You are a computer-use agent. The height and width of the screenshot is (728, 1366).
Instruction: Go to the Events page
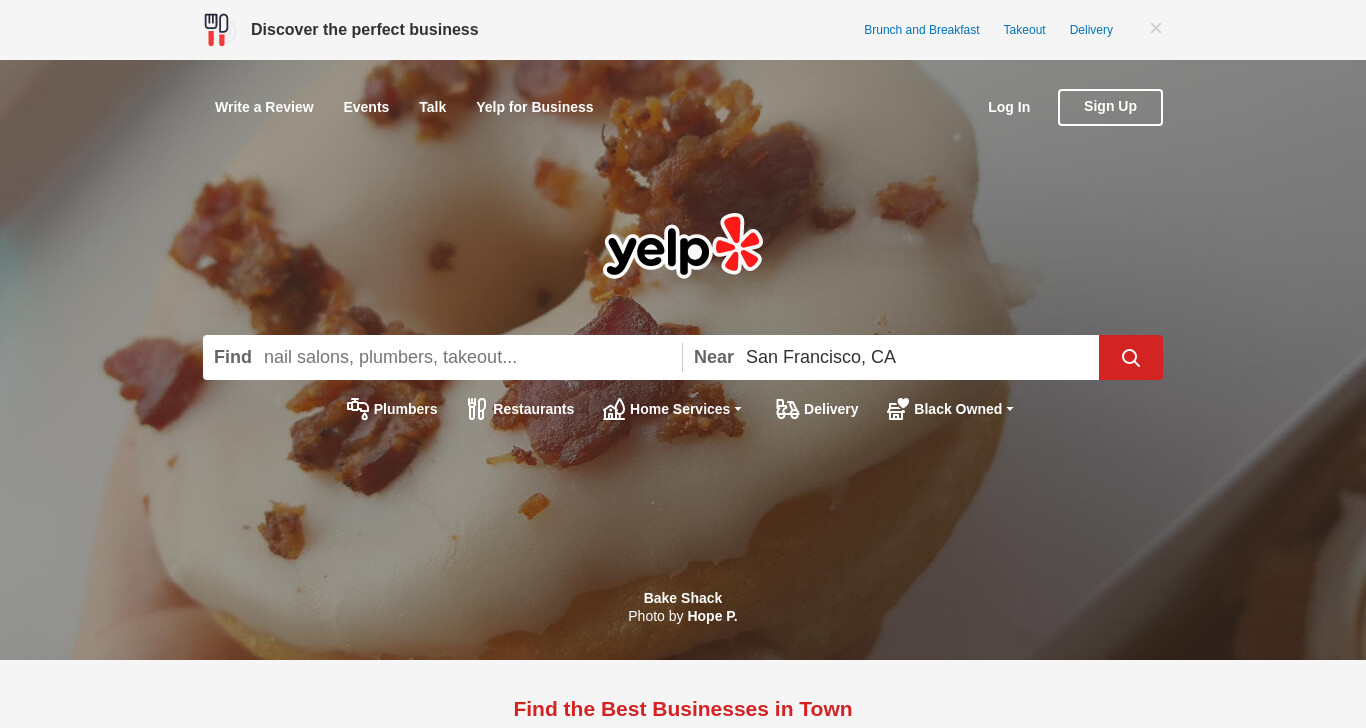tap(366, 107)
